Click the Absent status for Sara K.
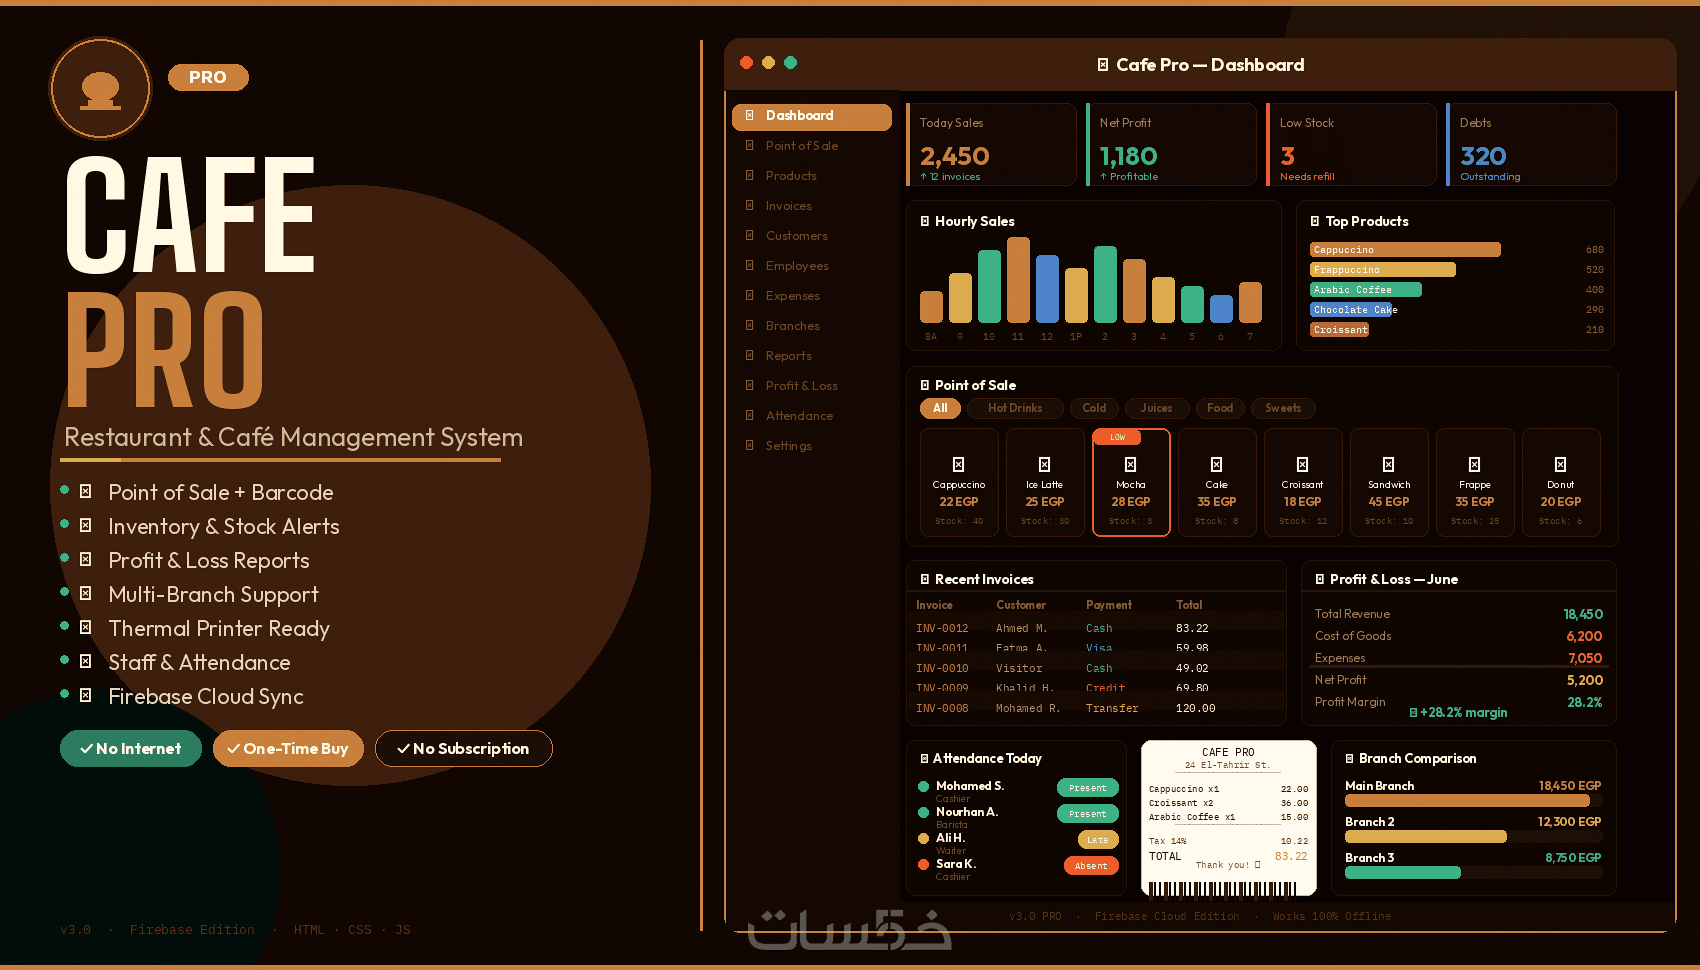Viewport: 1700px width, 970px height. click(x=1091, y=866)
